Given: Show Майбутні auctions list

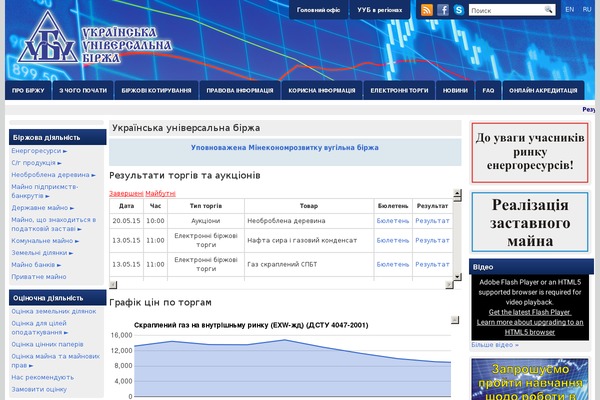Looking at the screenshot, I should [x=160, y=193].
